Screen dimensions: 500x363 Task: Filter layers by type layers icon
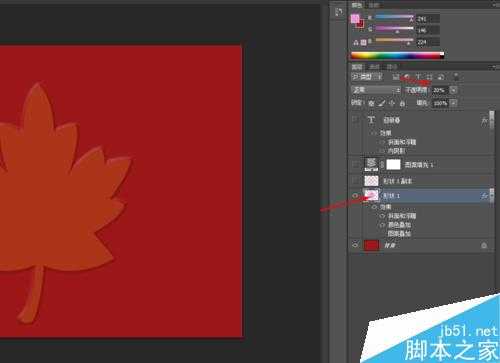tap(418, 77)
